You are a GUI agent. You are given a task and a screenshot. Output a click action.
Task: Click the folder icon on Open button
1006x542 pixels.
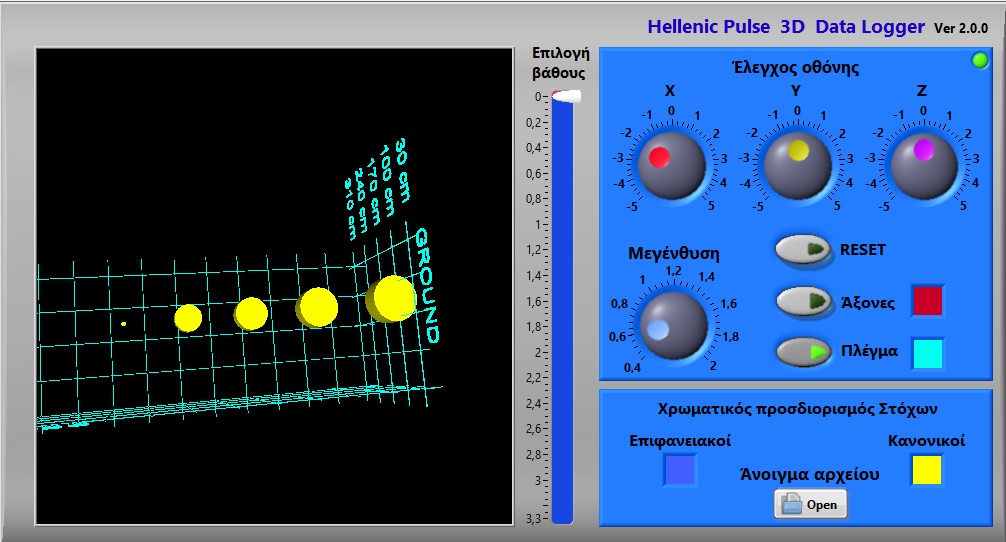tap(792, 505)
